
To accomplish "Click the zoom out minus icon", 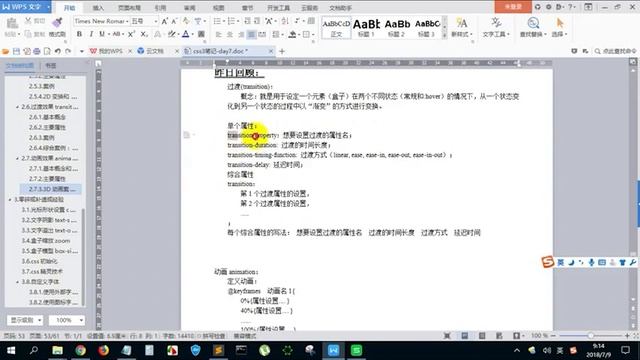I will pyautogui.click(x=553, y=336).
